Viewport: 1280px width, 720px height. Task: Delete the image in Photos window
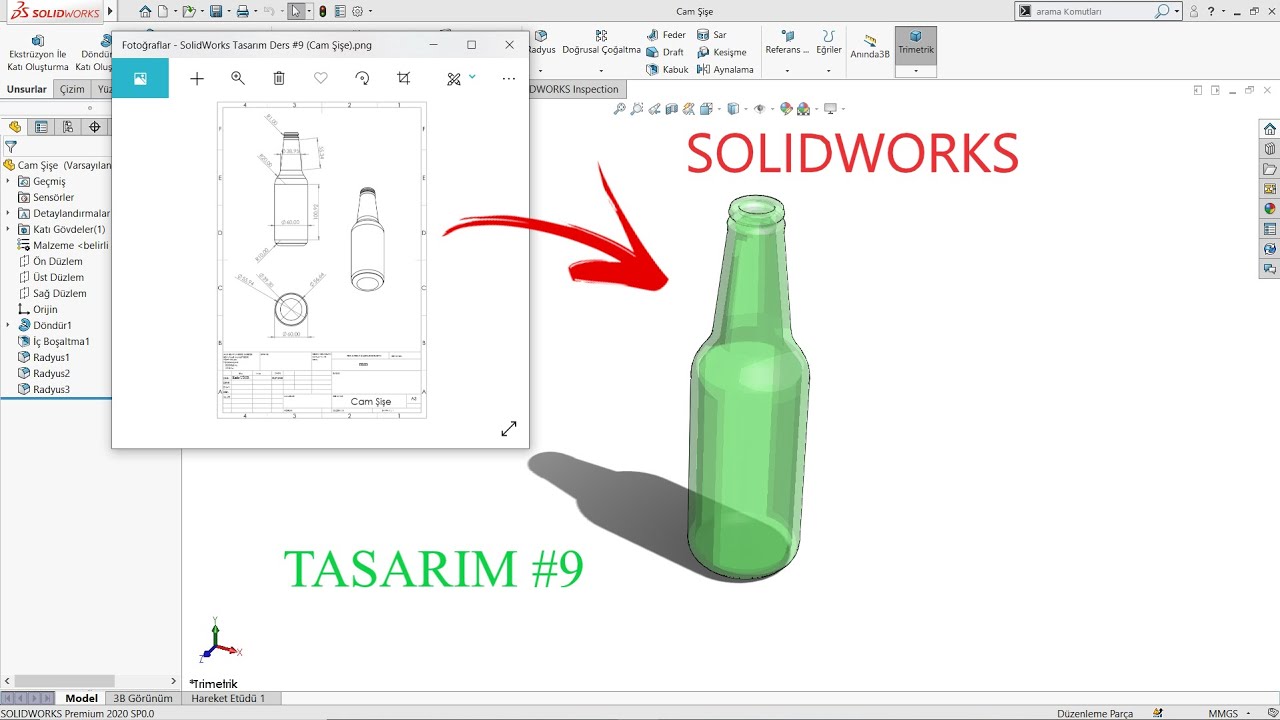point(279,78)
